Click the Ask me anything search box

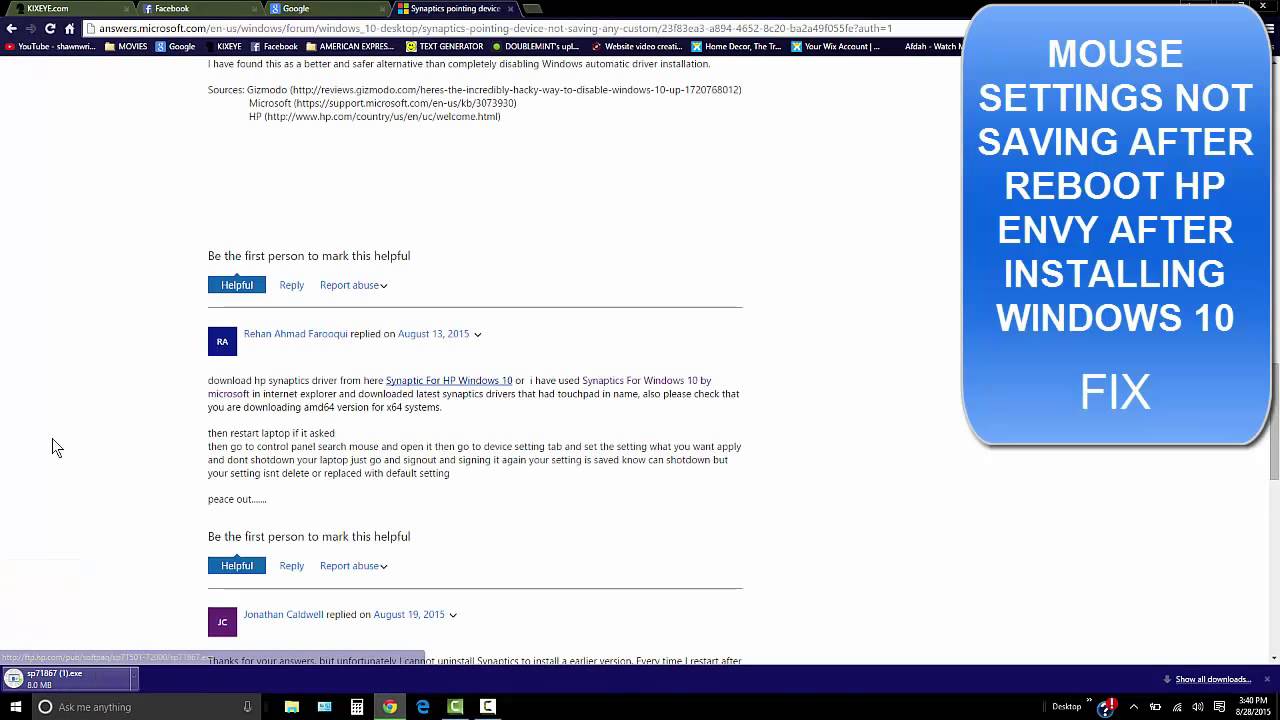pos(145,707)
